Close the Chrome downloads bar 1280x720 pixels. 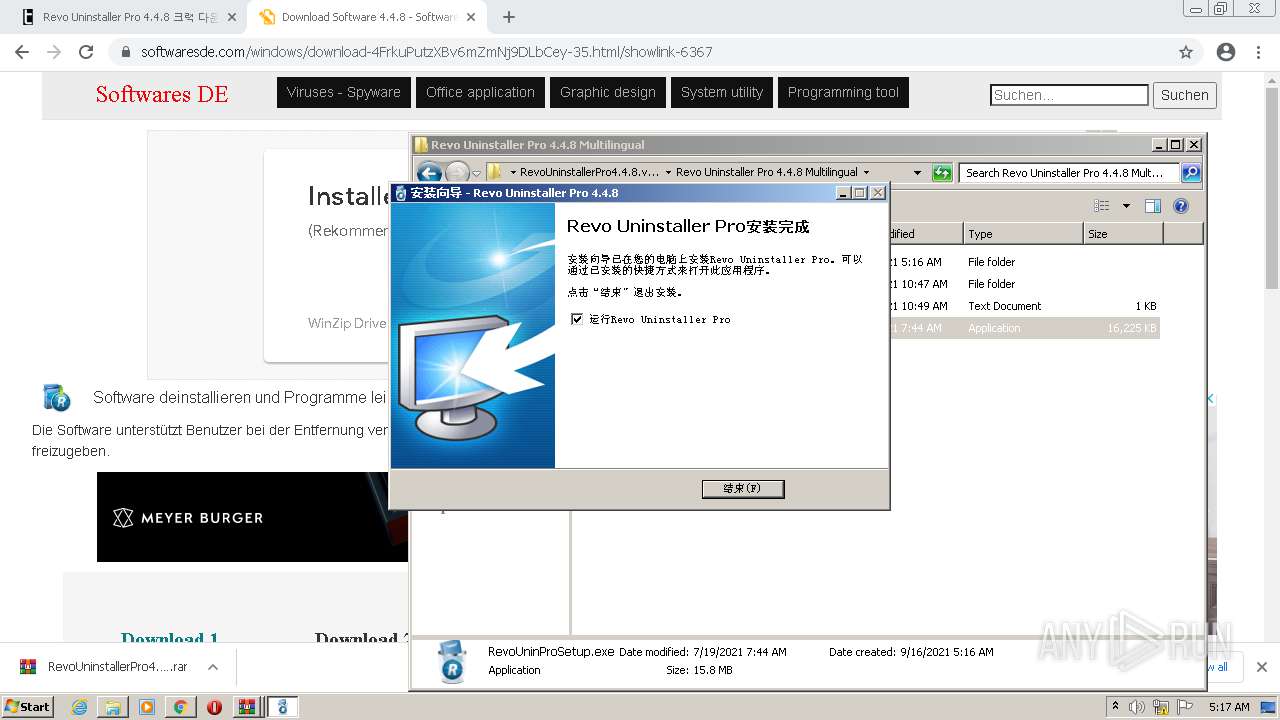click(x=1261, y=667)
